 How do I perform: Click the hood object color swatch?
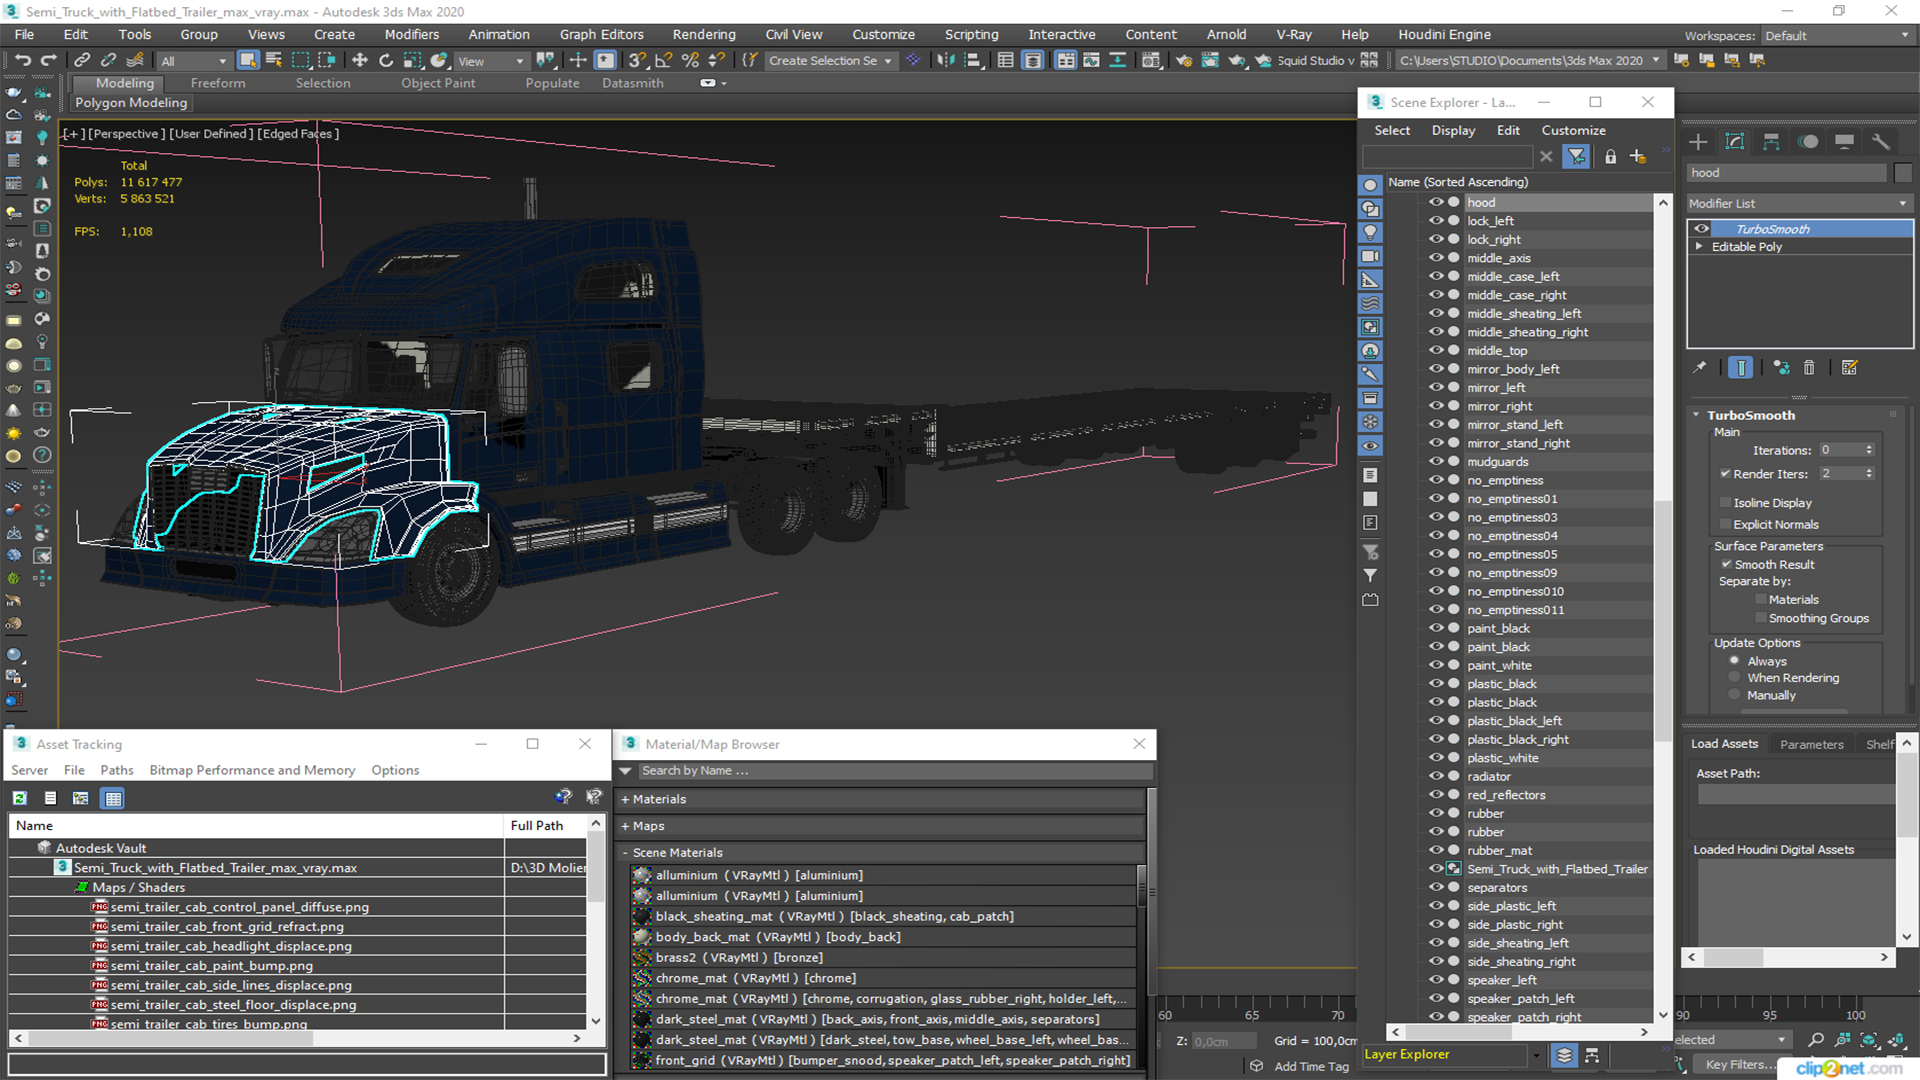[1903, 173]
